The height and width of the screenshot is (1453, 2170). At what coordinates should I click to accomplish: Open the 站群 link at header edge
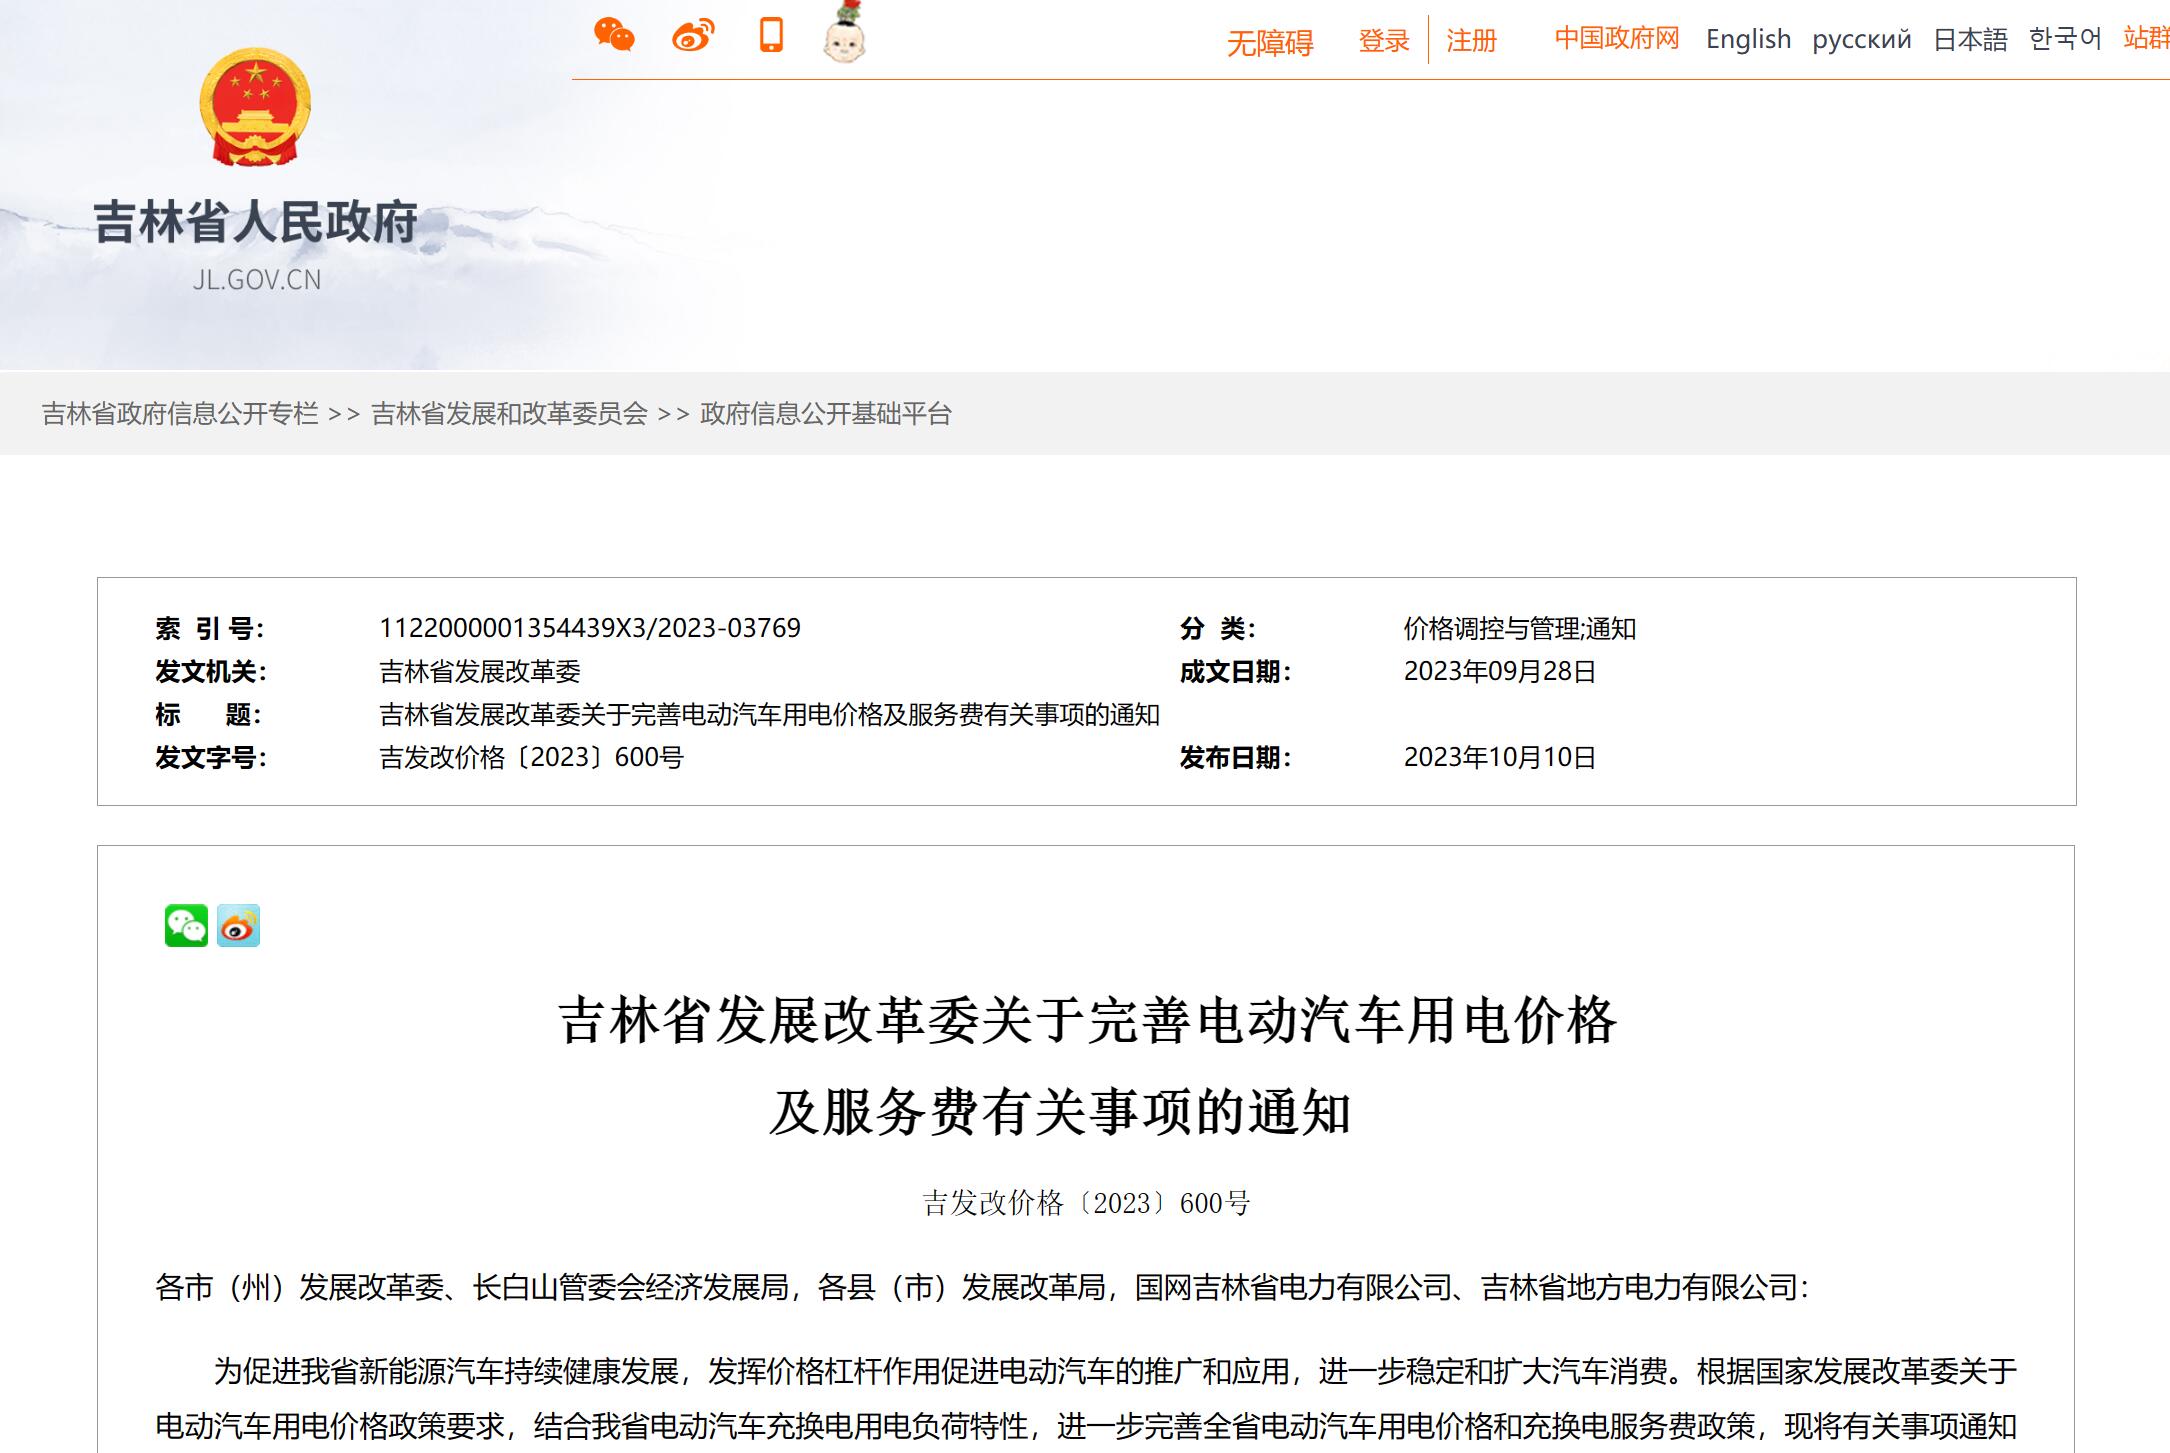point(2146,38)
